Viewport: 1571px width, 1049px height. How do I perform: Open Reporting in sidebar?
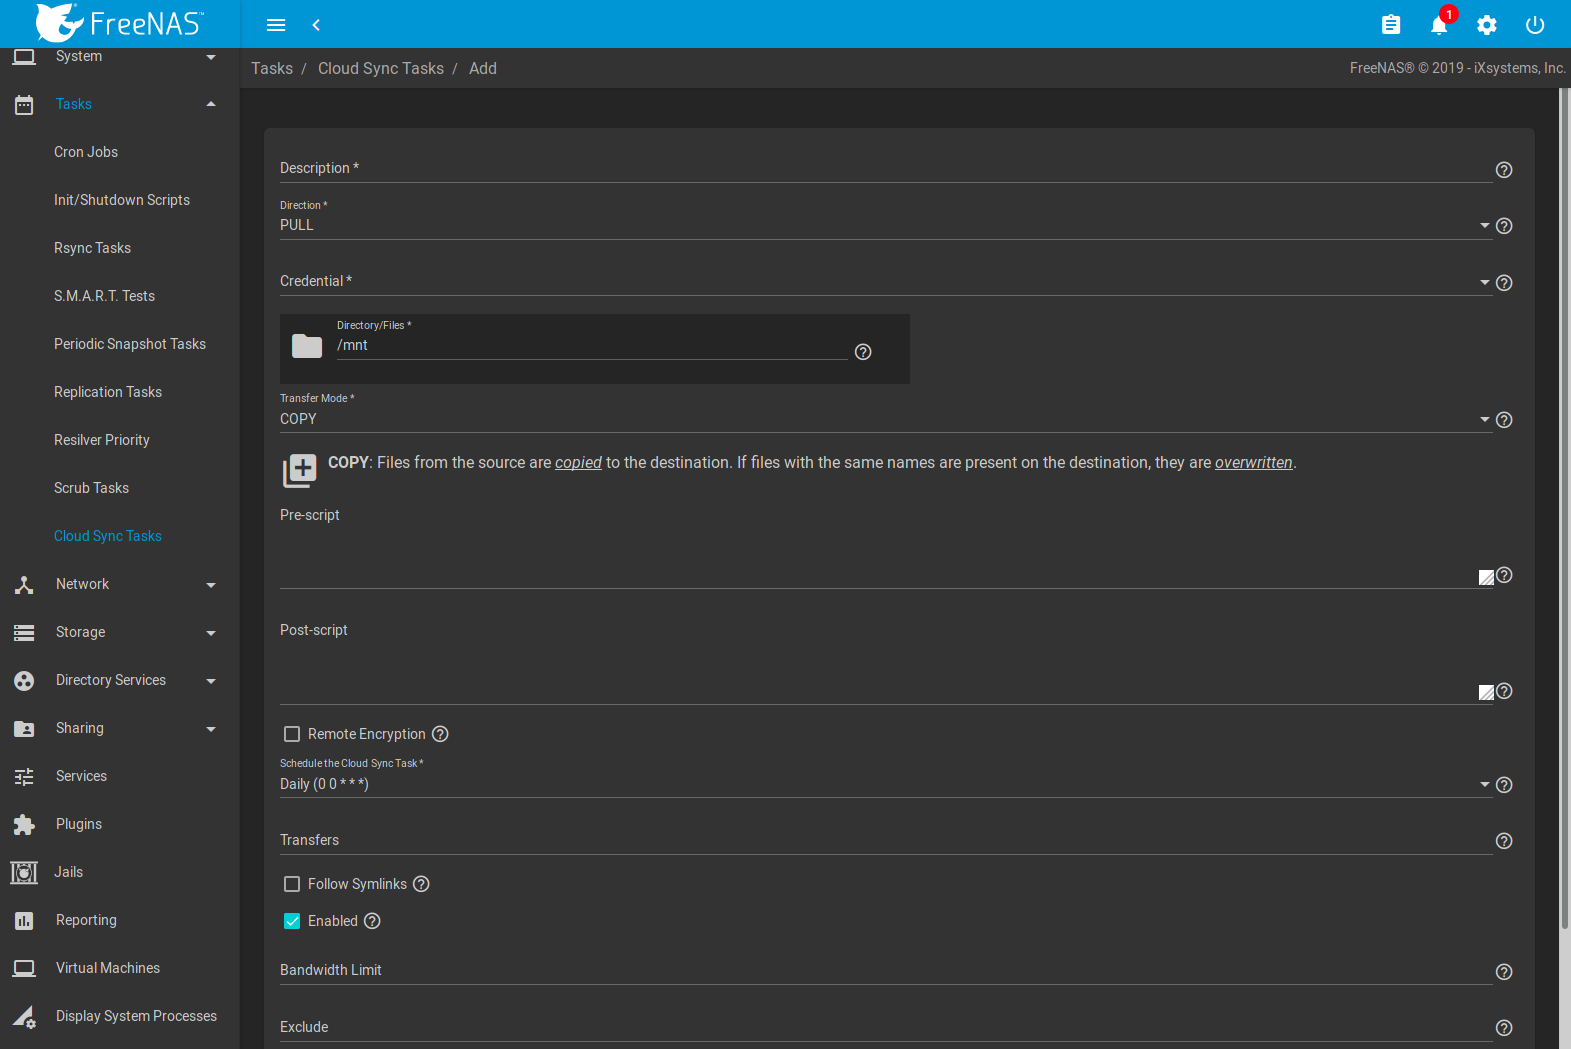[x=86, y=920]
